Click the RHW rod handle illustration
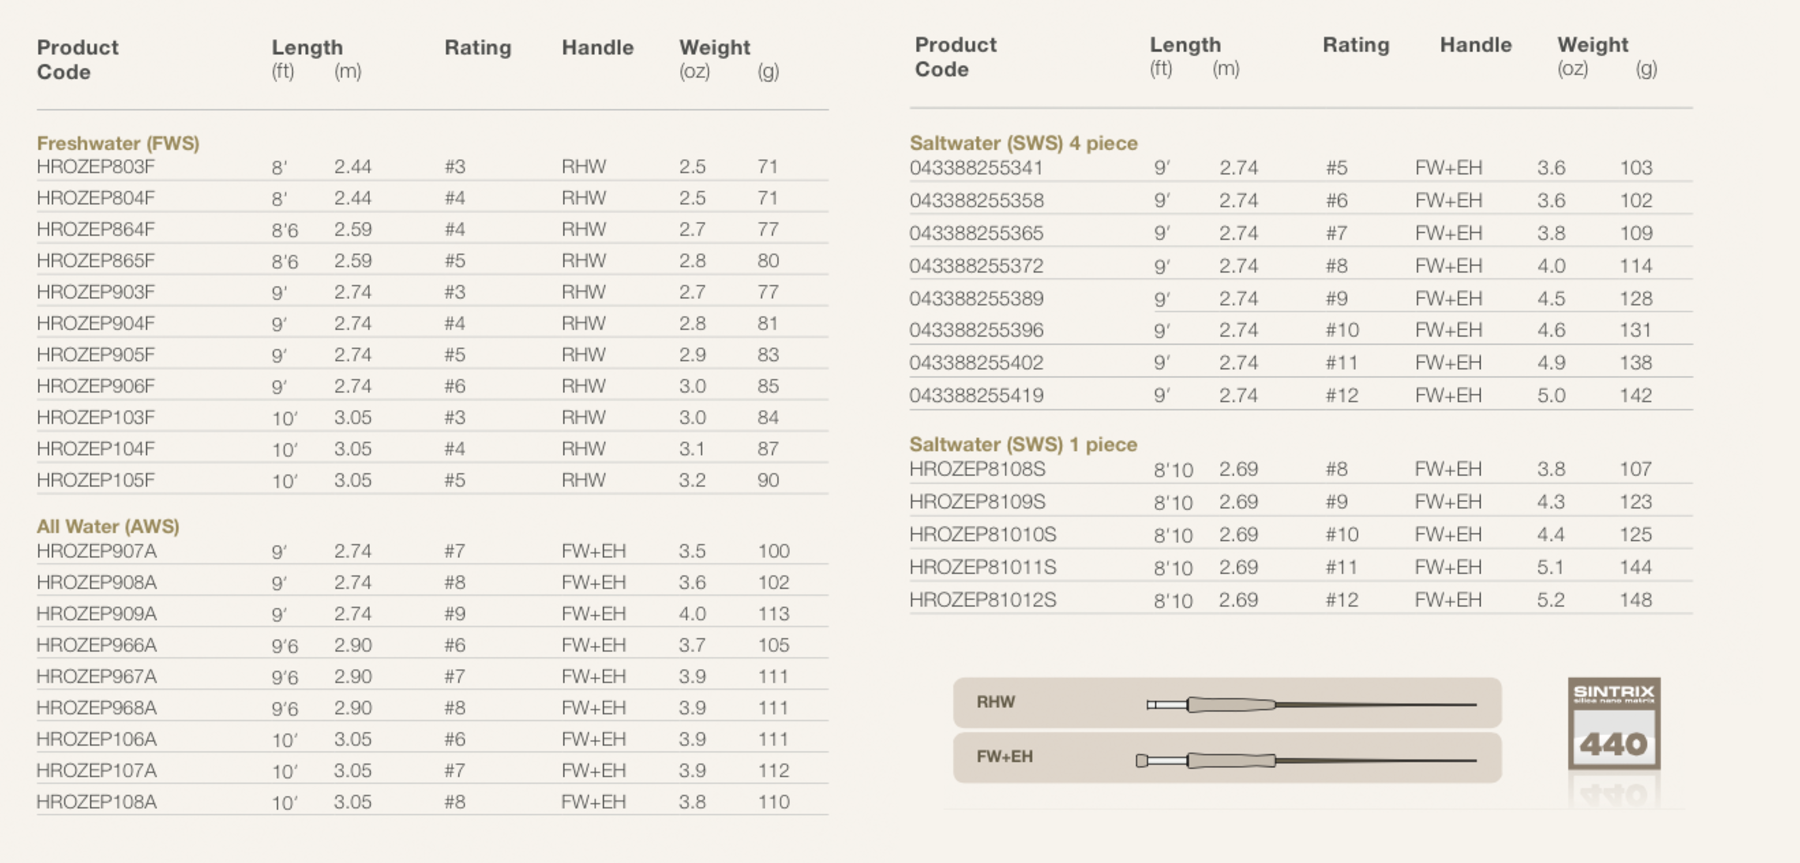1800x863 pixels. 1310,704
